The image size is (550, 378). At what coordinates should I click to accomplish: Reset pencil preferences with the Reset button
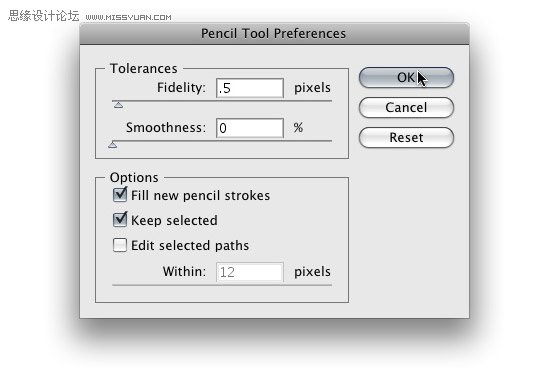[x=406, y=137]
